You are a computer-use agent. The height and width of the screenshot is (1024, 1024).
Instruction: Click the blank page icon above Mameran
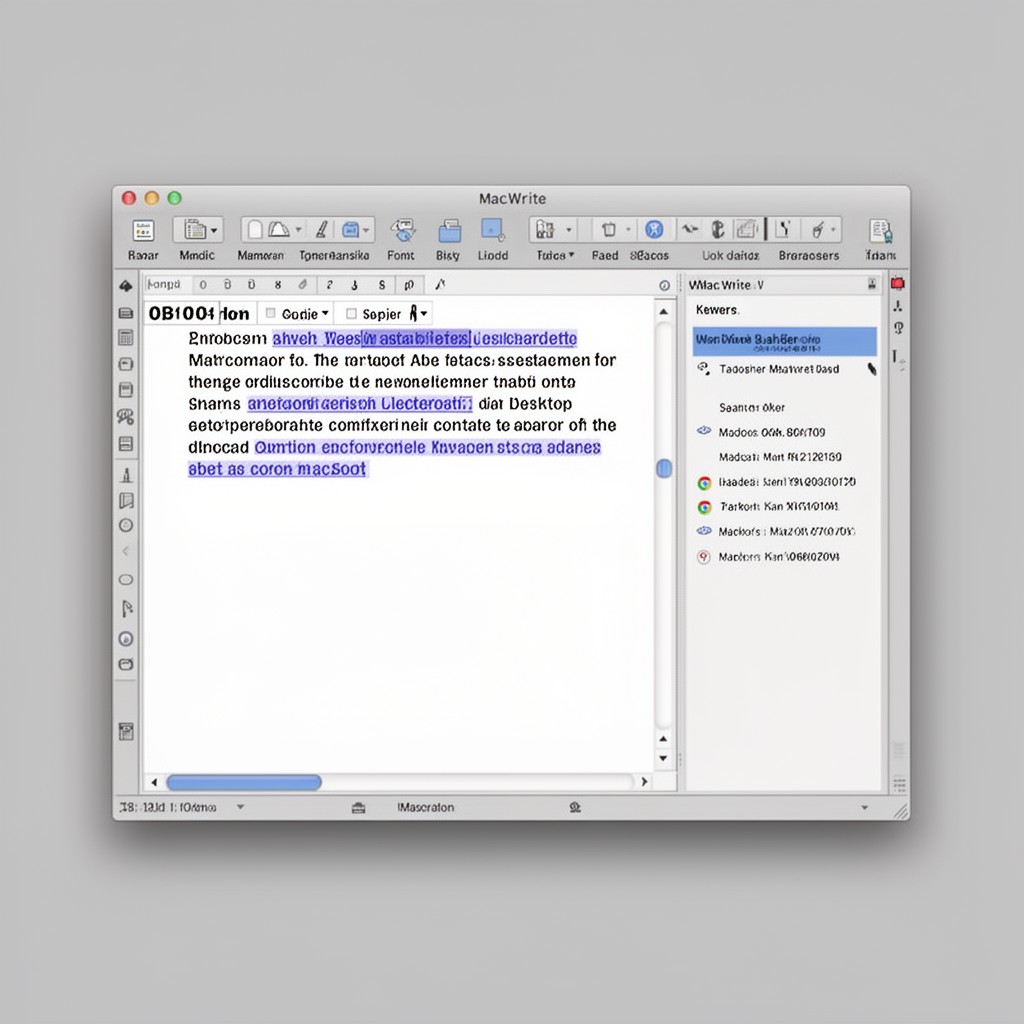tap(255, 229)
